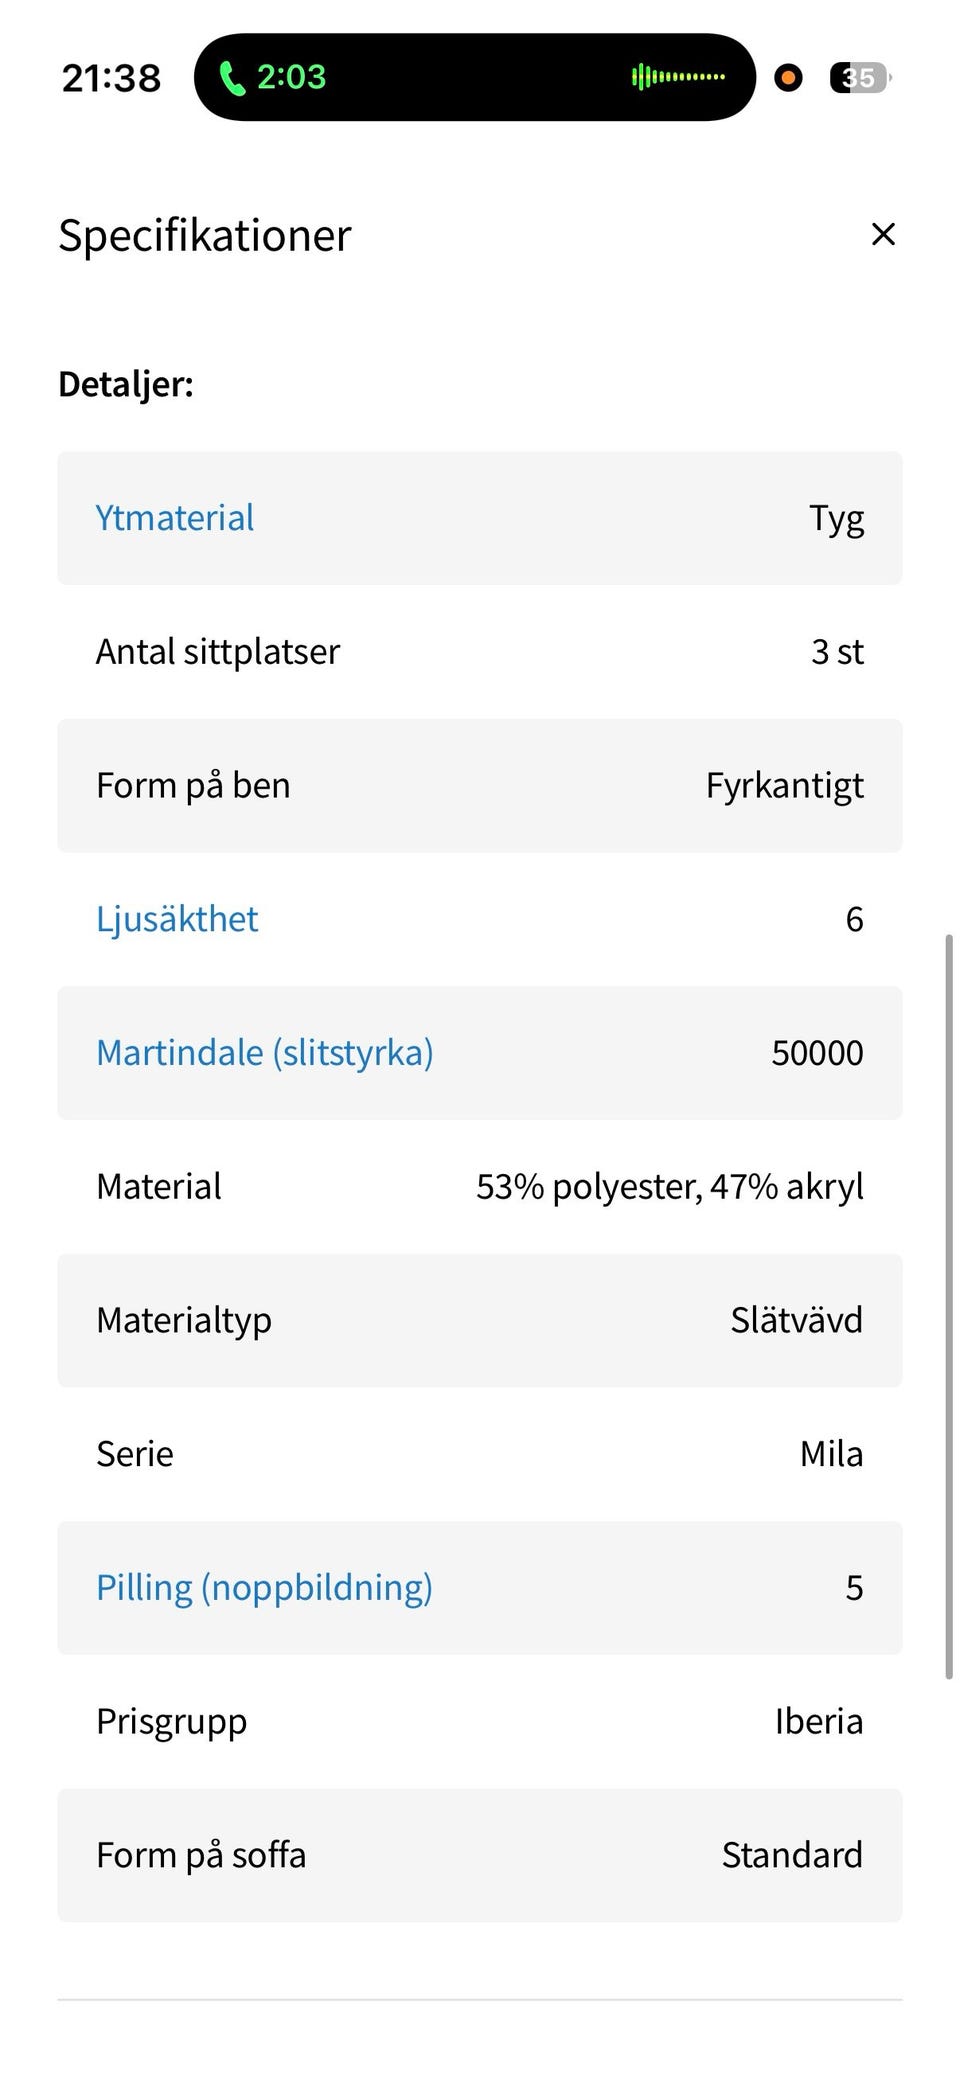960x2087 pixels.
Task: Tap the 21:38 status bar clock
Action: click(x=111, y=78)
